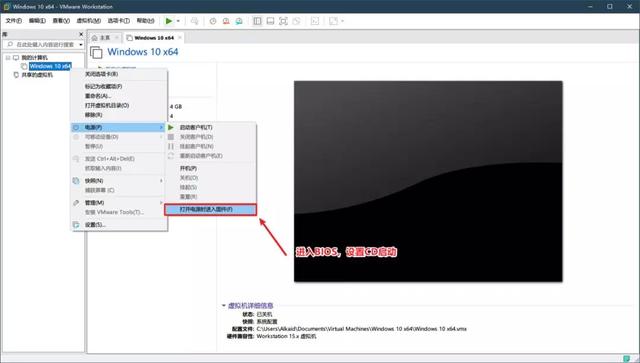This screenshot has height=363, width=640.
Task: Click 安装 VMware Tools(T)... menu entry
Action: [x=119, y=212]
